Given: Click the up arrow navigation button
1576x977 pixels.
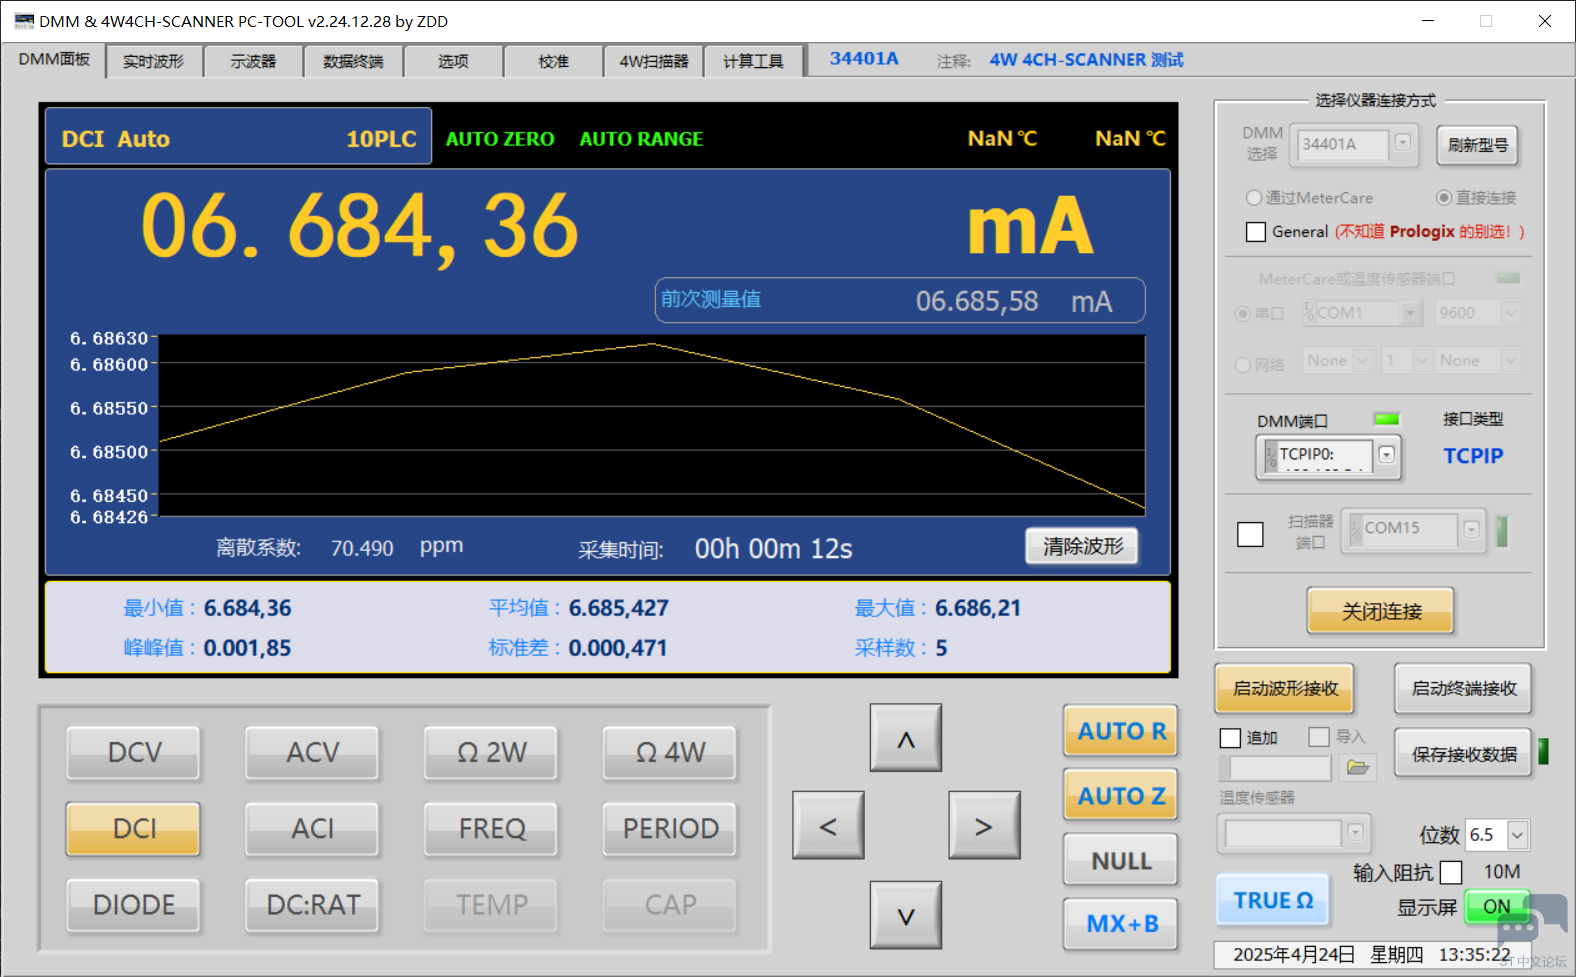Looking at the screenshot, I should point(906,738).
